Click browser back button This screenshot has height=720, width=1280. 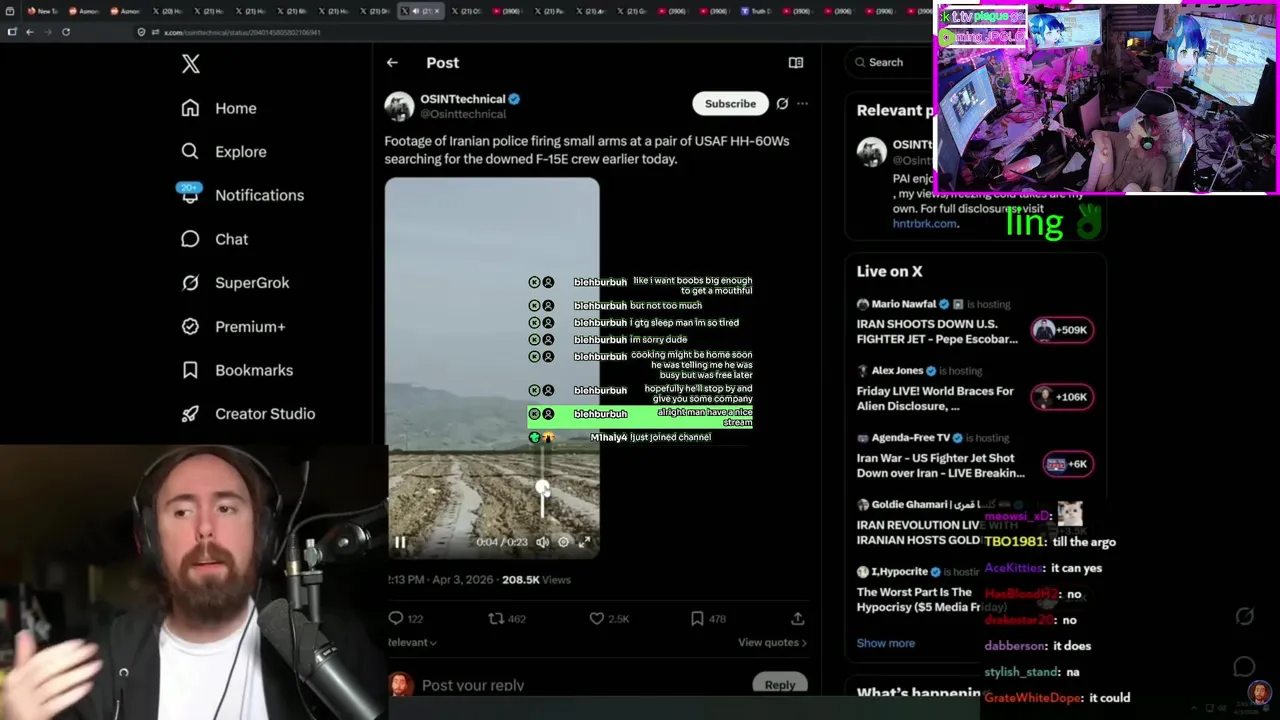[30, 32]
